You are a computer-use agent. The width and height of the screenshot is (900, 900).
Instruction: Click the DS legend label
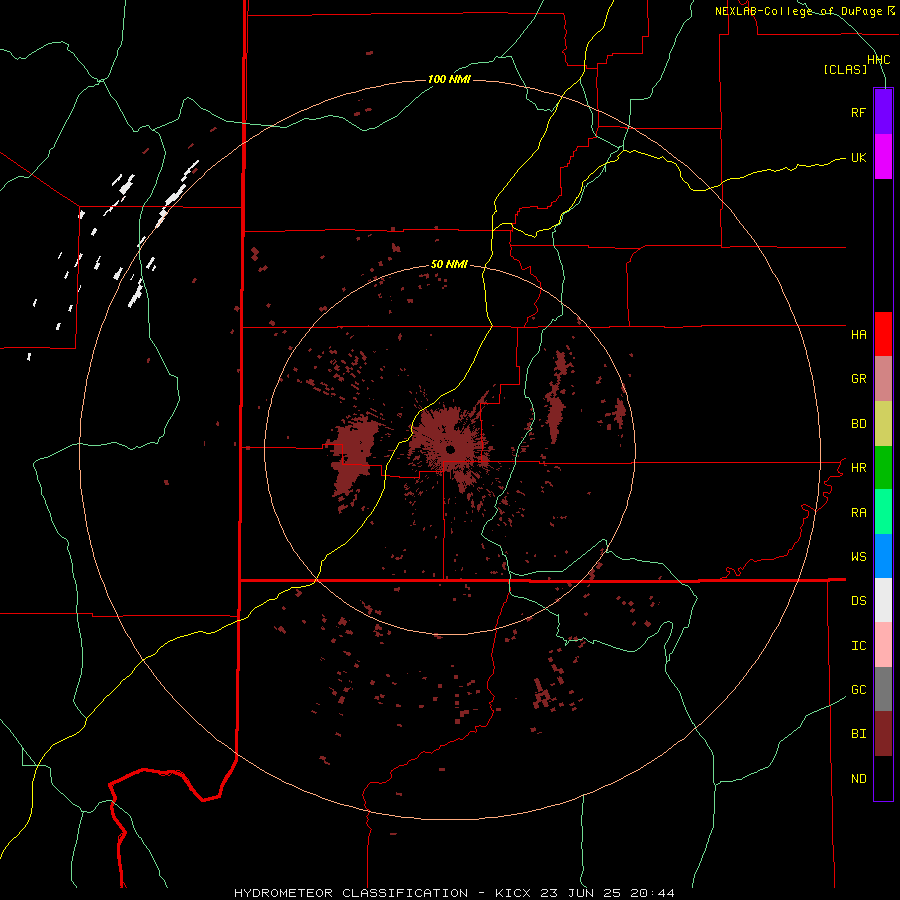pos(858,601)
